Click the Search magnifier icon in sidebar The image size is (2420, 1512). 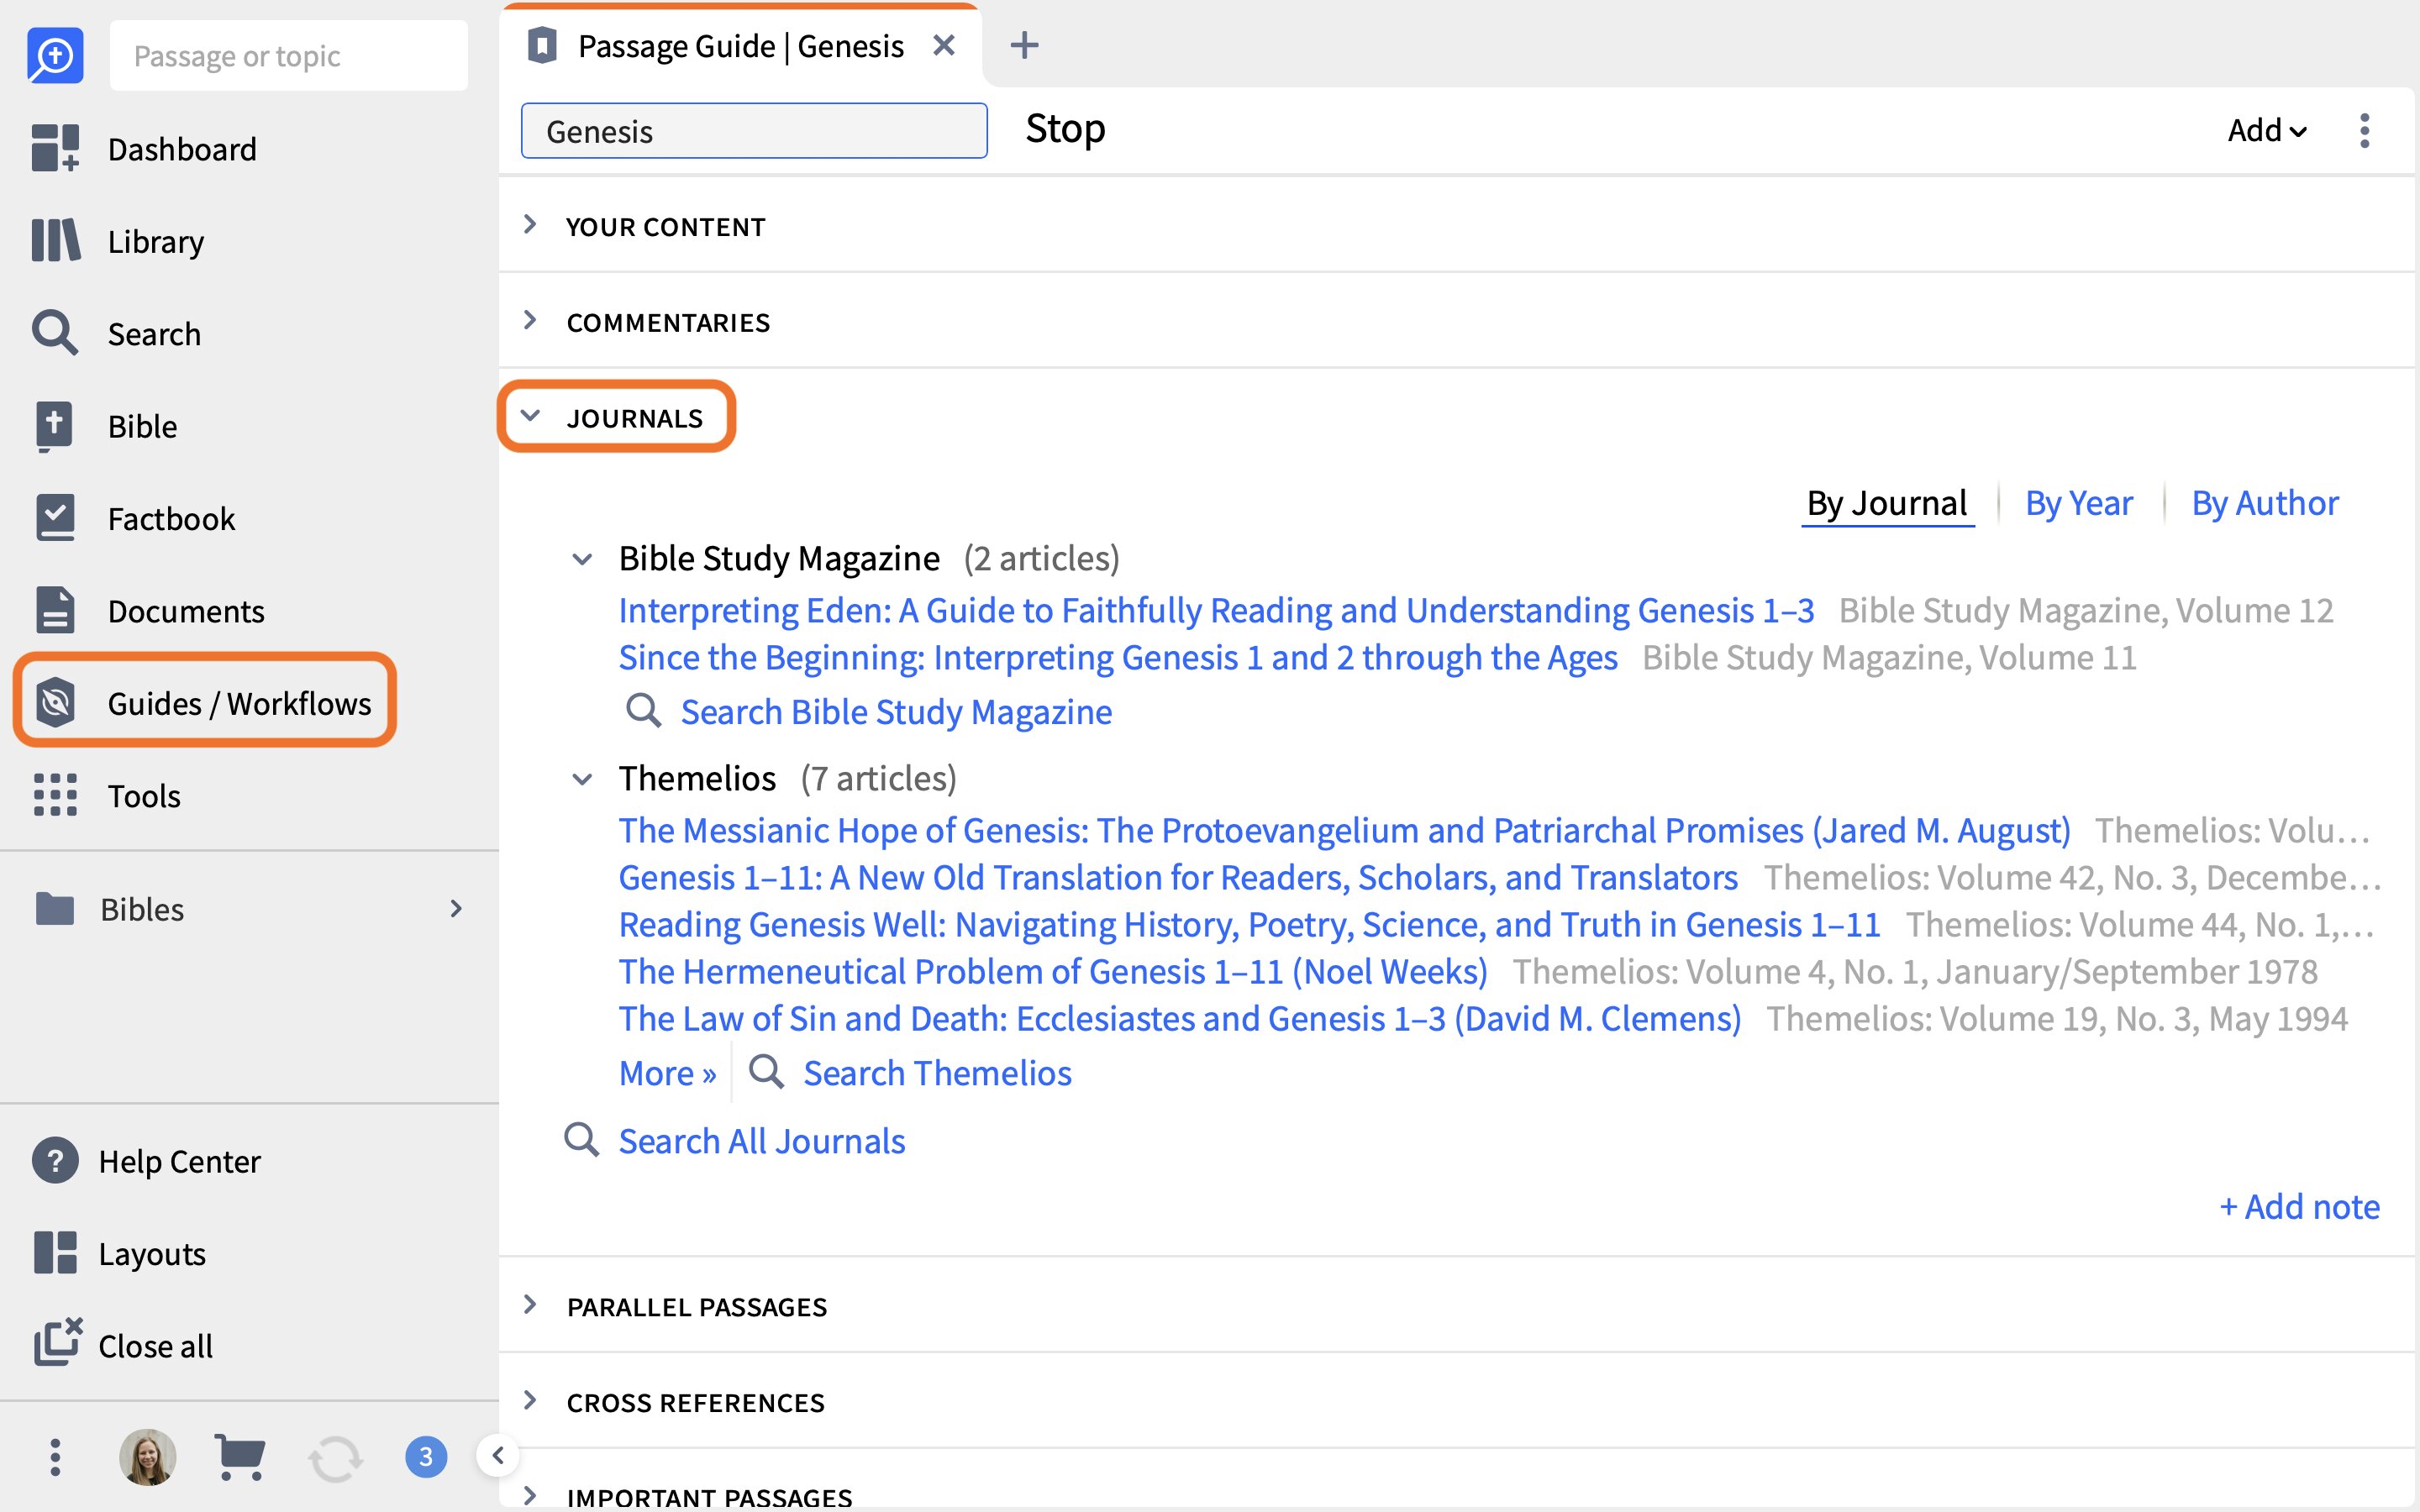(55, 333)
